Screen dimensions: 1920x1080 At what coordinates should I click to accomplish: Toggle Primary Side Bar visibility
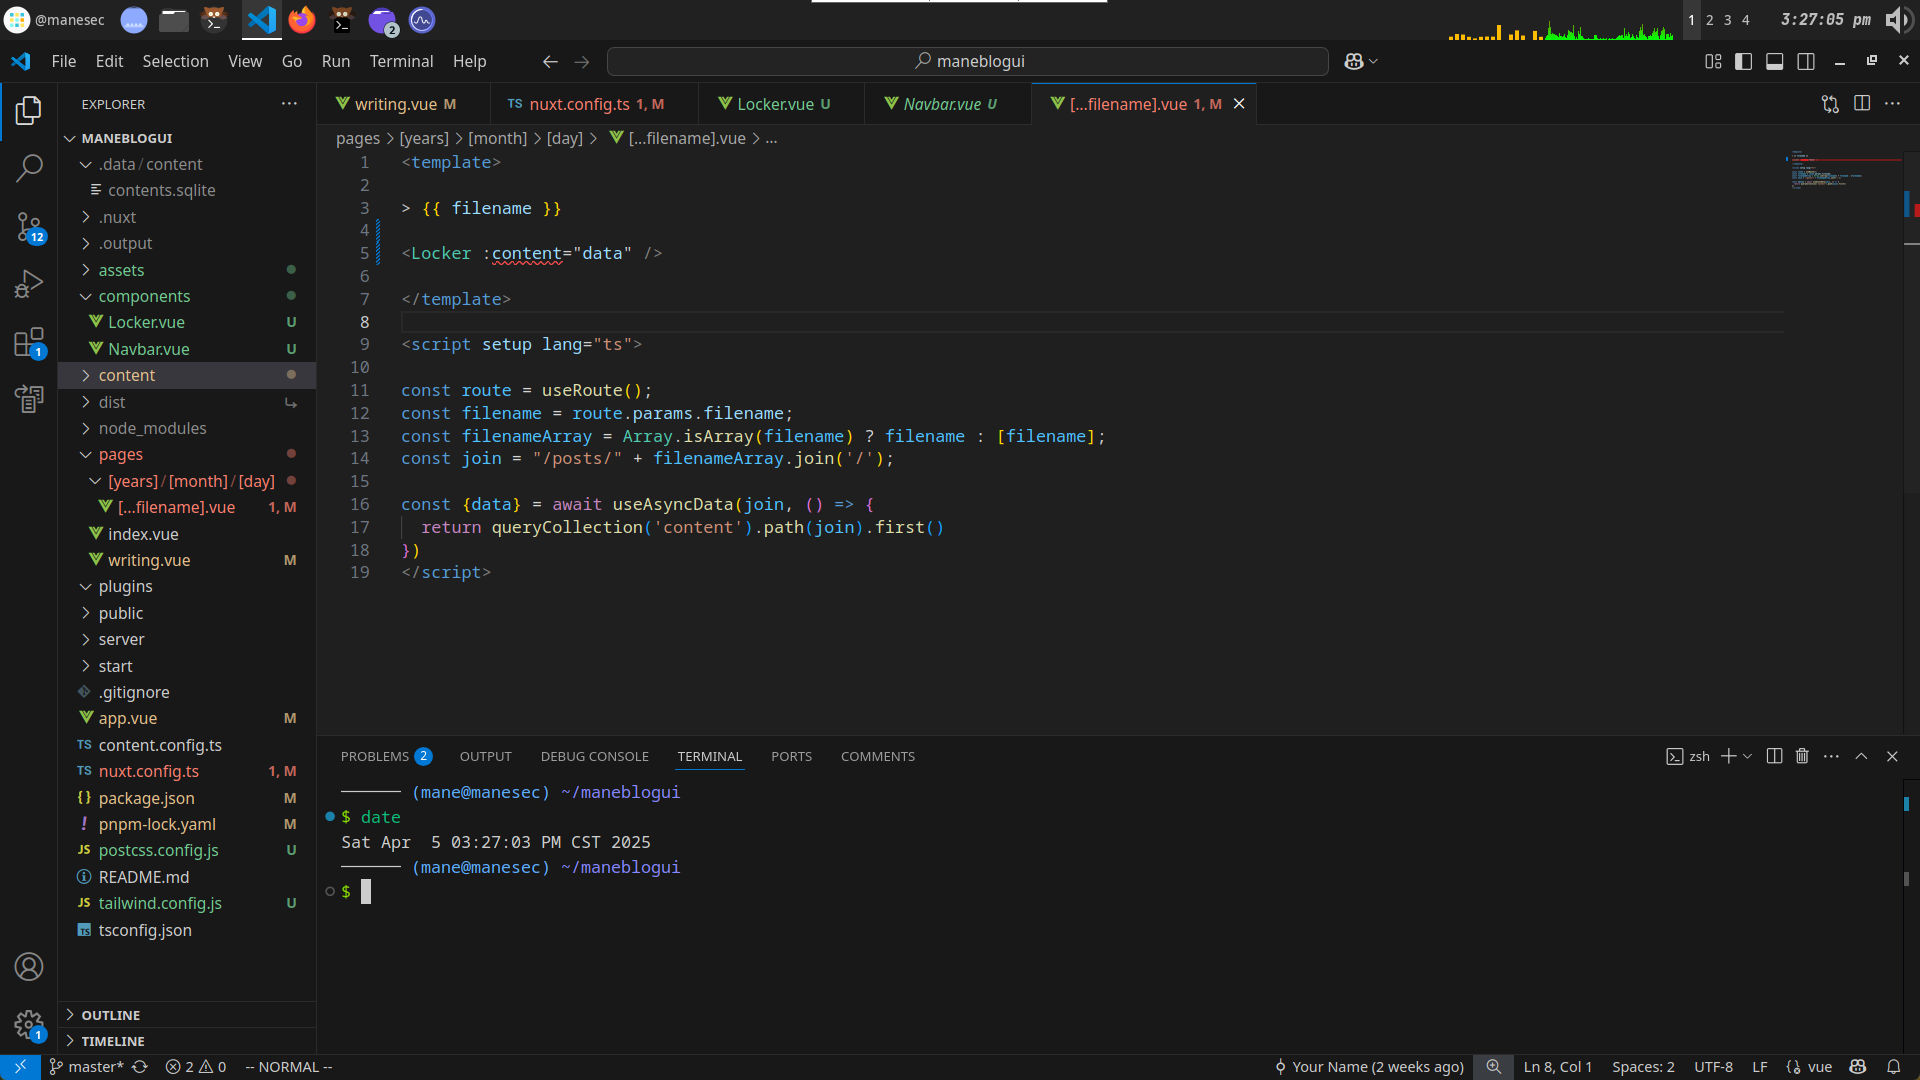[1743, 62]
